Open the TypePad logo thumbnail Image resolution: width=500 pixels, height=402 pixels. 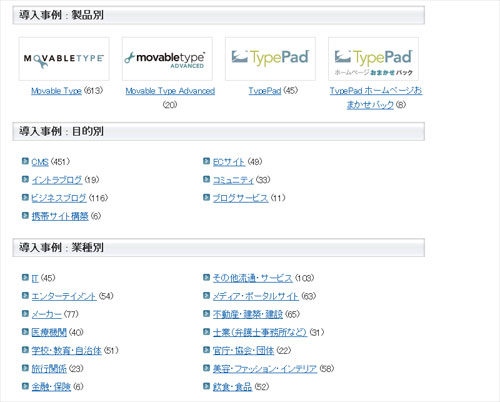point(270,59)
